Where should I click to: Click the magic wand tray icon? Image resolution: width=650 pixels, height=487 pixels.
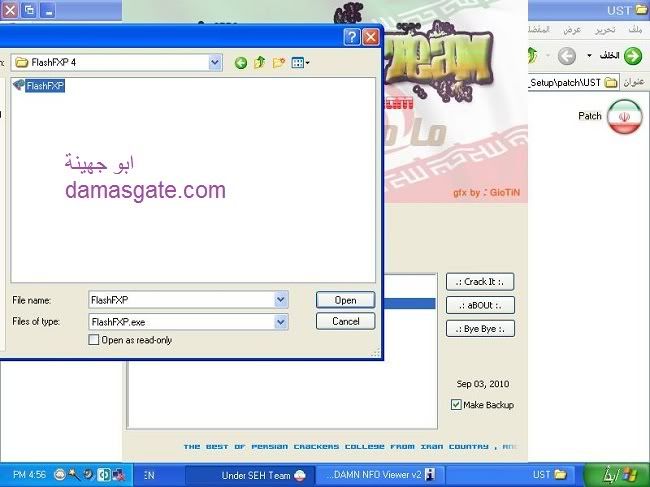74,474
